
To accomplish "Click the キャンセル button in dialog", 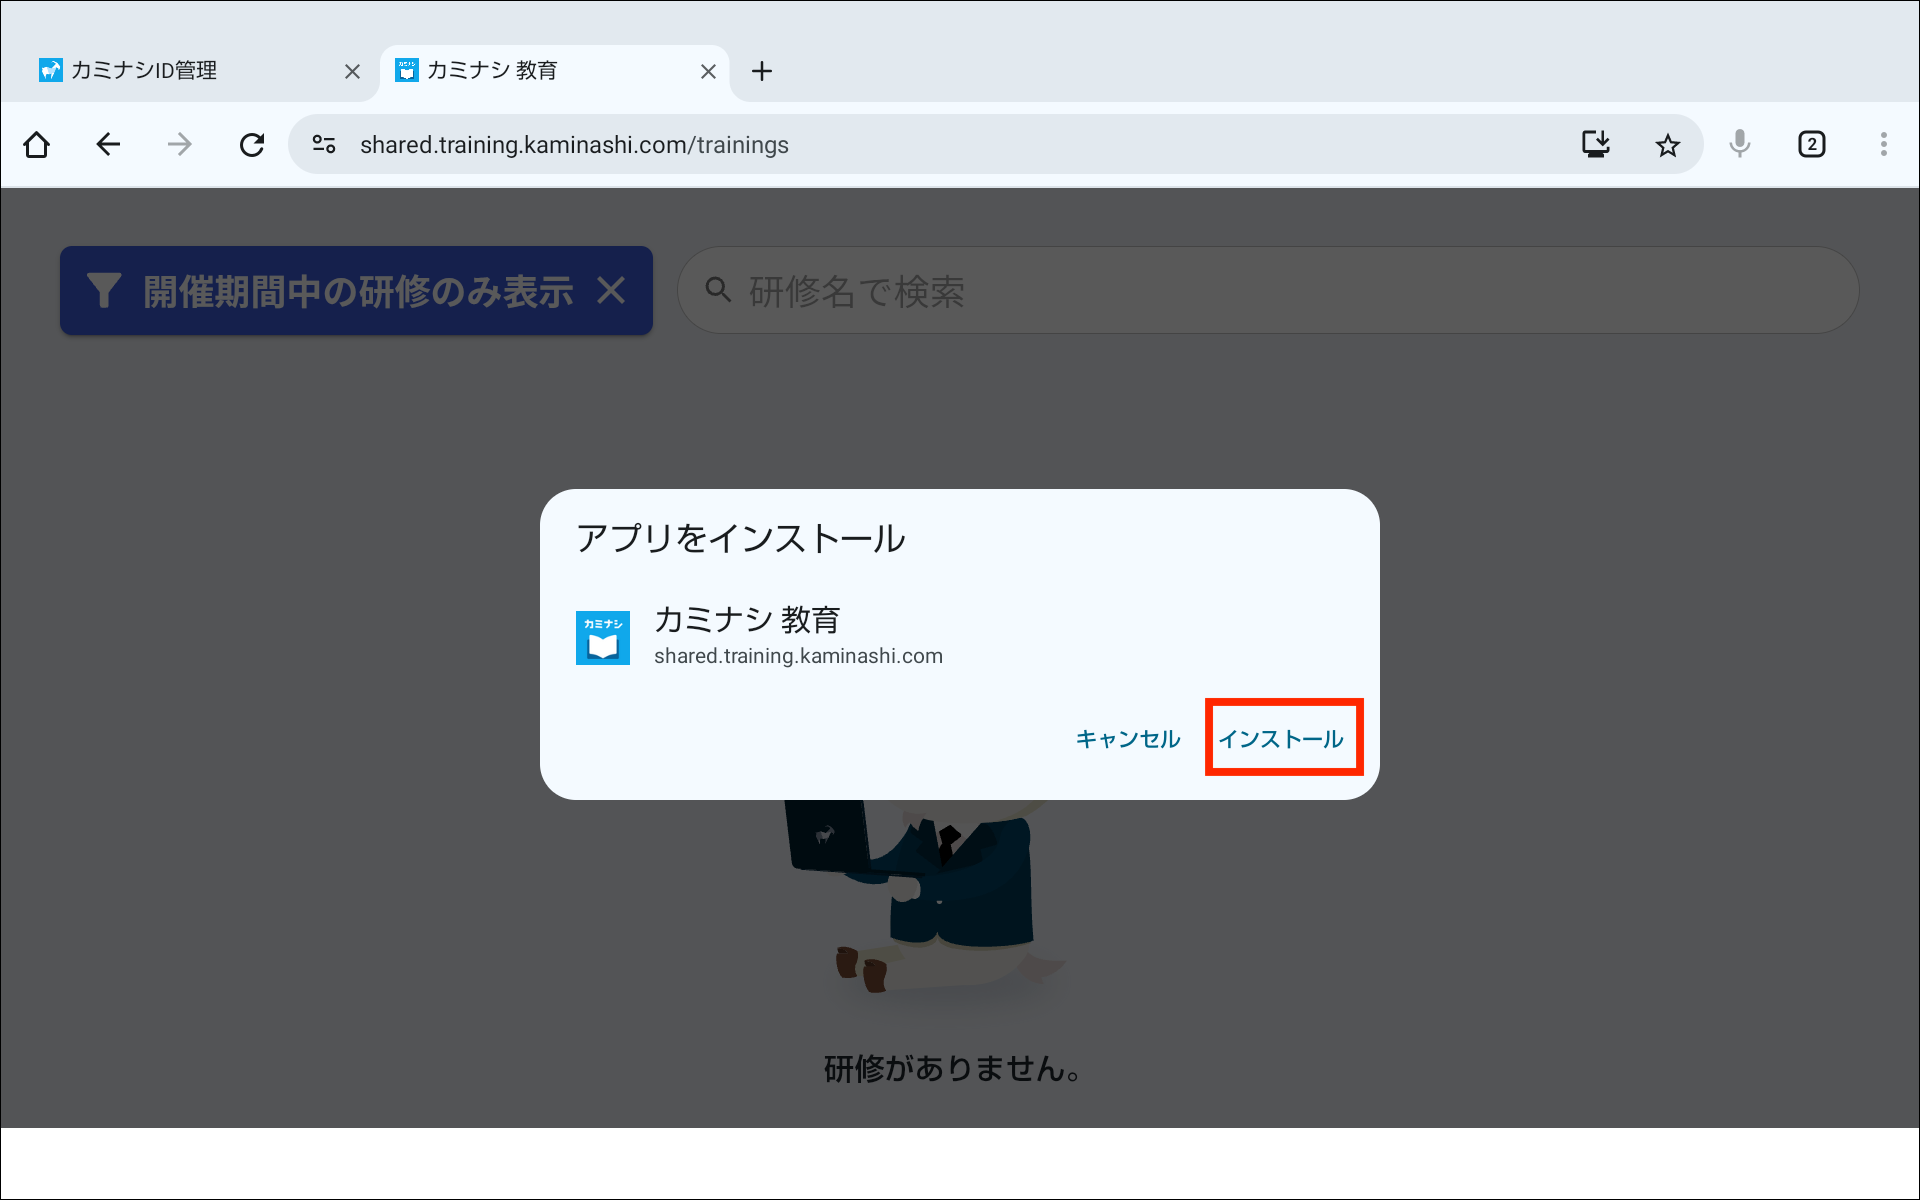I will point(1127,739).
